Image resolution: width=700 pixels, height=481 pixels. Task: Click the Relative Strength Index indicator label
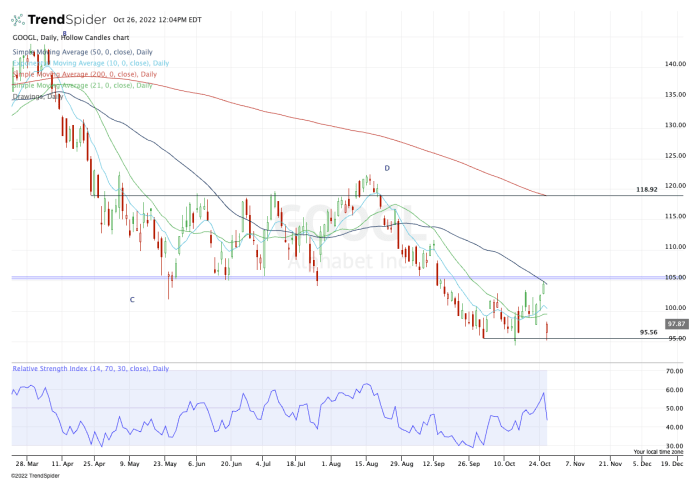tap(88, 369)
